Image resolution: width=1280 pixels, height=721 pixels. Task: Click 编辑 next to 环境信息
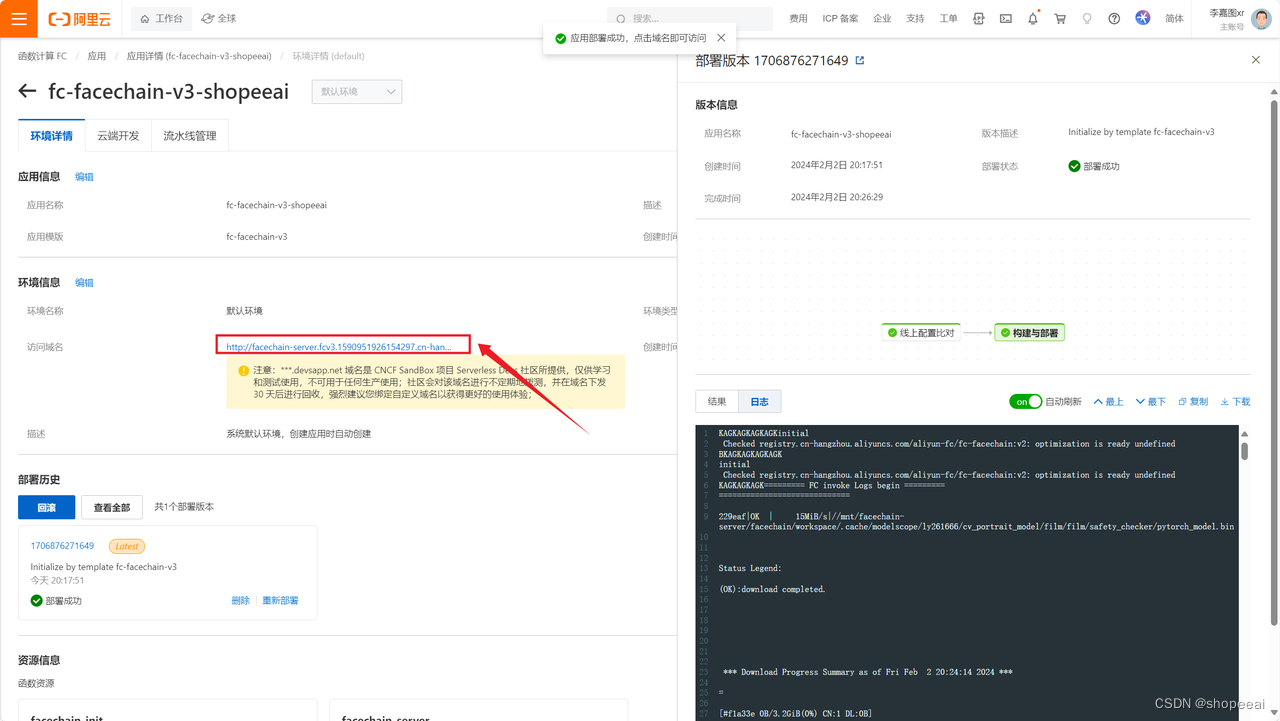(84, 283)
